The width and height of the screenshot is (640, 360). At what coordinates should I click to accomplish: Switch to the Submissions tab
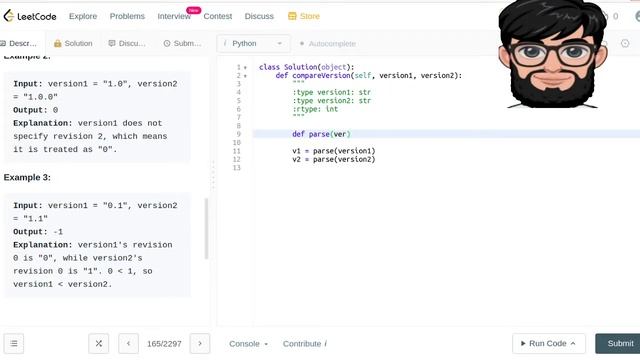182,43
